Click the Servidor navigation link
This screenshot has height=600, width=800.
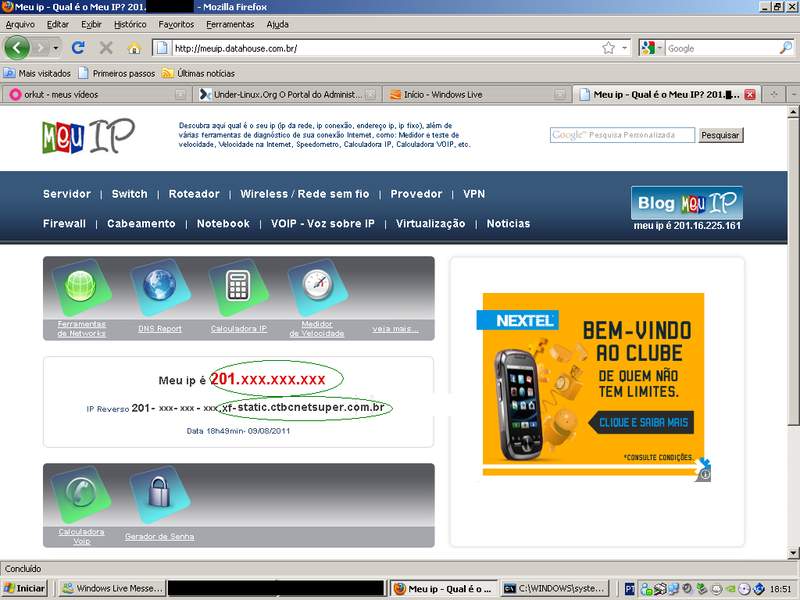coord(67,194)
